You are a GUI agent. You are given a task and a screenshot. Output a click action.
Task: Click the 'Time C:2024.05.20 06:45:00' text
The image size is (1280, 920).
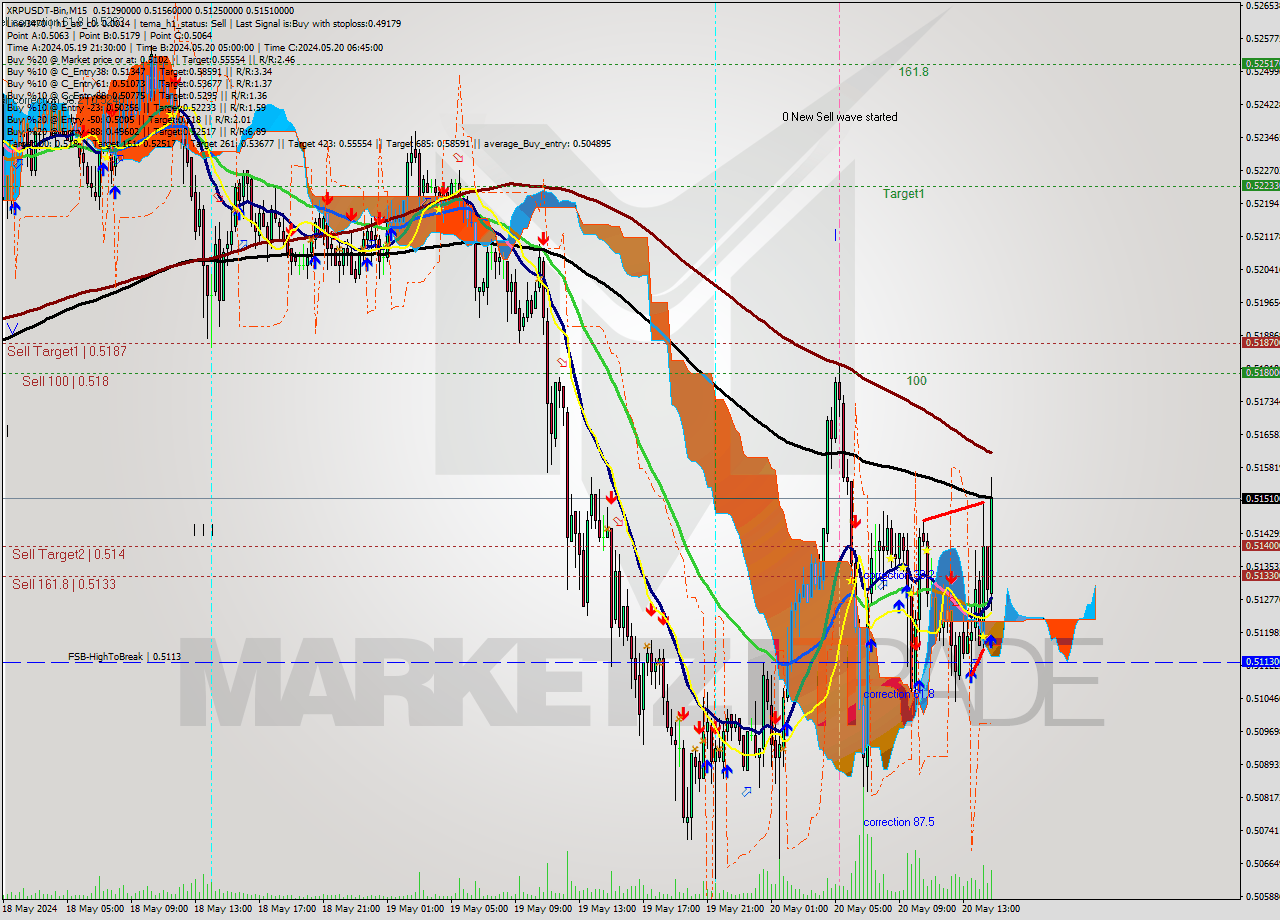(323, 47)
